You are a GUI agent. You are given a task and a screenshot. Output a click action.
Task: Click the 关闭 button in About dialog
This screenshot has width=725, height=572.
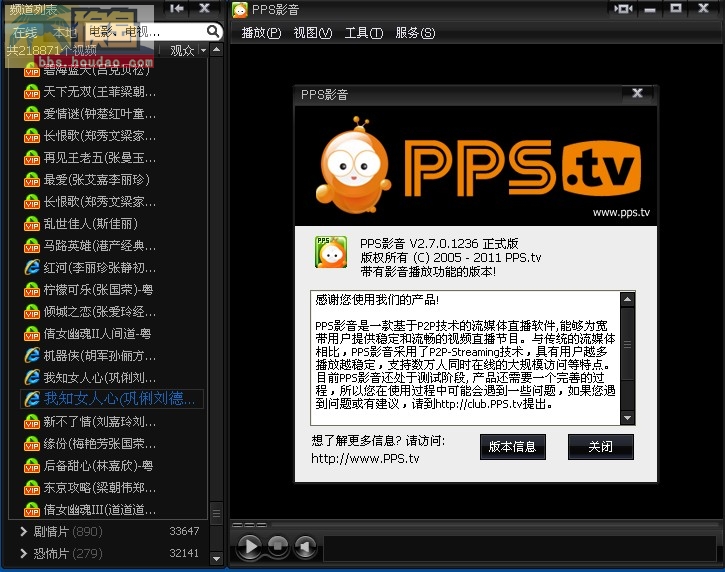pyautogui.click(x=600, y=447)
